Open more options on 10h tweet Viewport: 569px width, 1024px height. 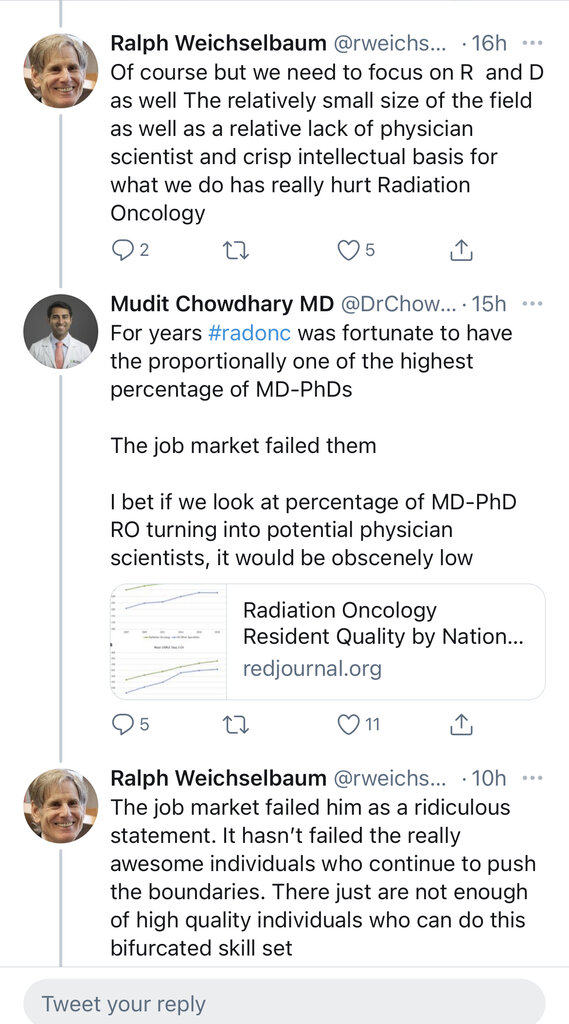coord(532,778)
